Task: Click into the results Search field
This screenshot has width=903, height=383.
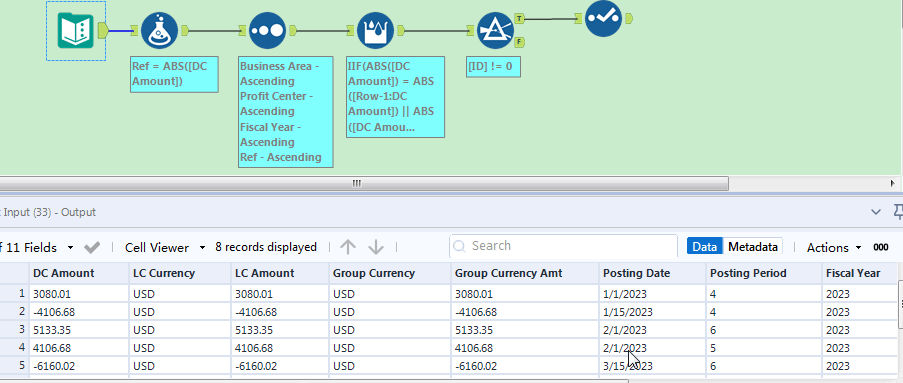Action: (x=563, y=246)
